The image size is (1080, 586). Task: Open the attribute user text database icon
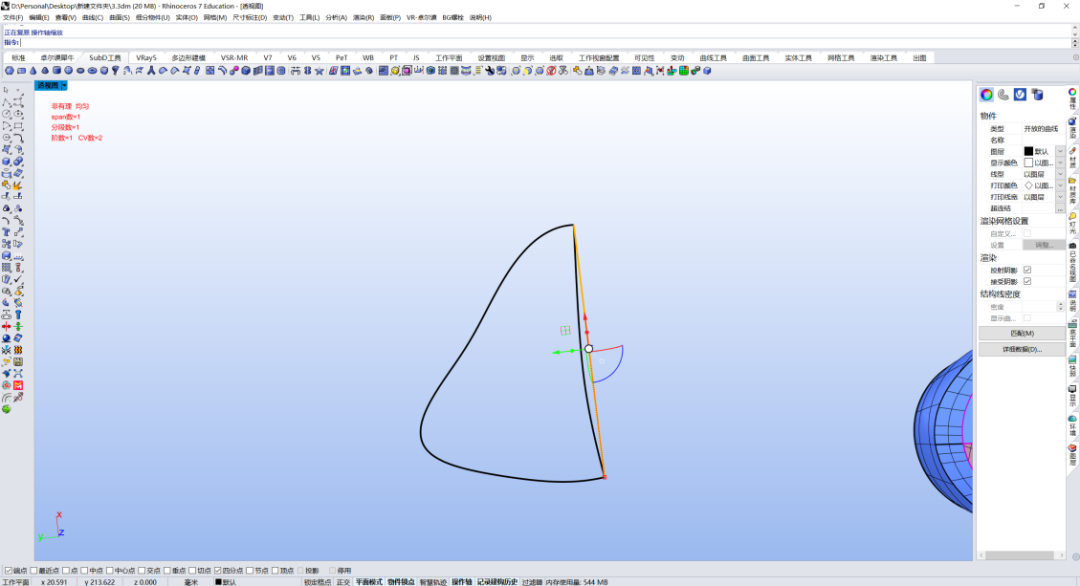point(1037,94)
